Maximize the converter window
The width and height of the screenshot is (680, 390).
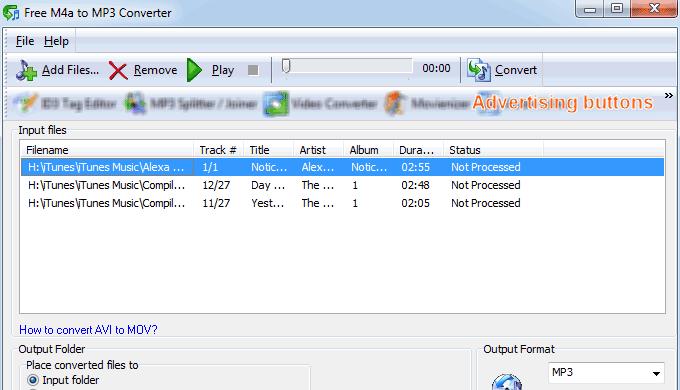(x=617, y=9)
